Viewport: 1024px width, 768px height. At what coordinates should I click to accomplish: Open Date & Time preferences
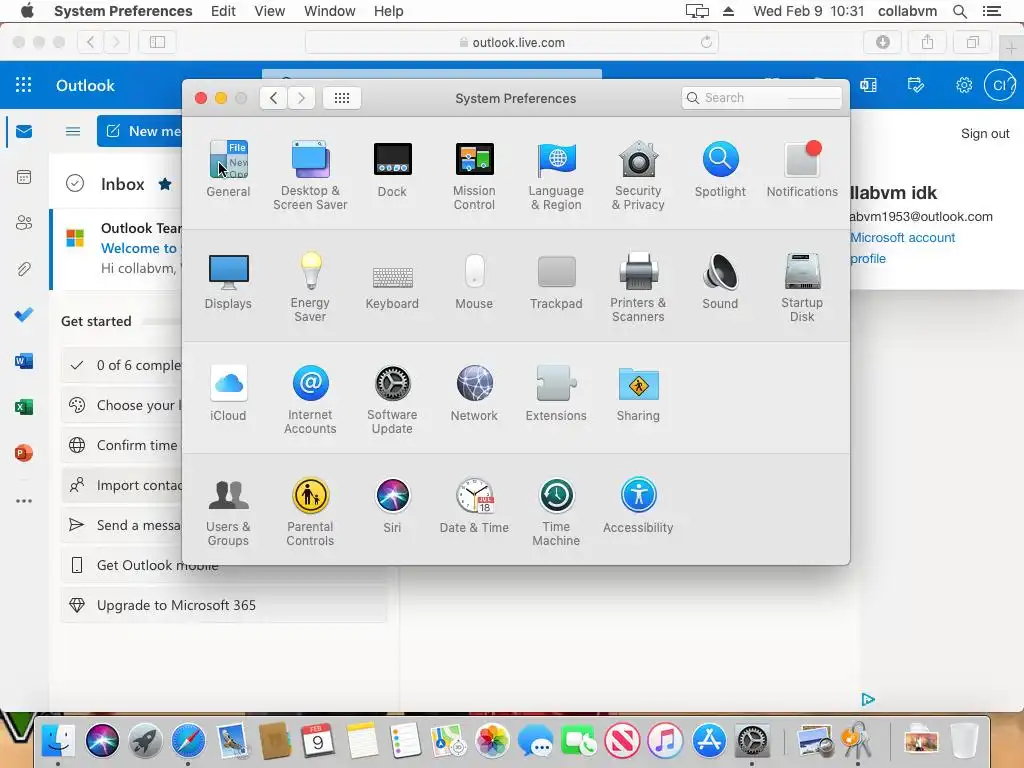[474, 505]
